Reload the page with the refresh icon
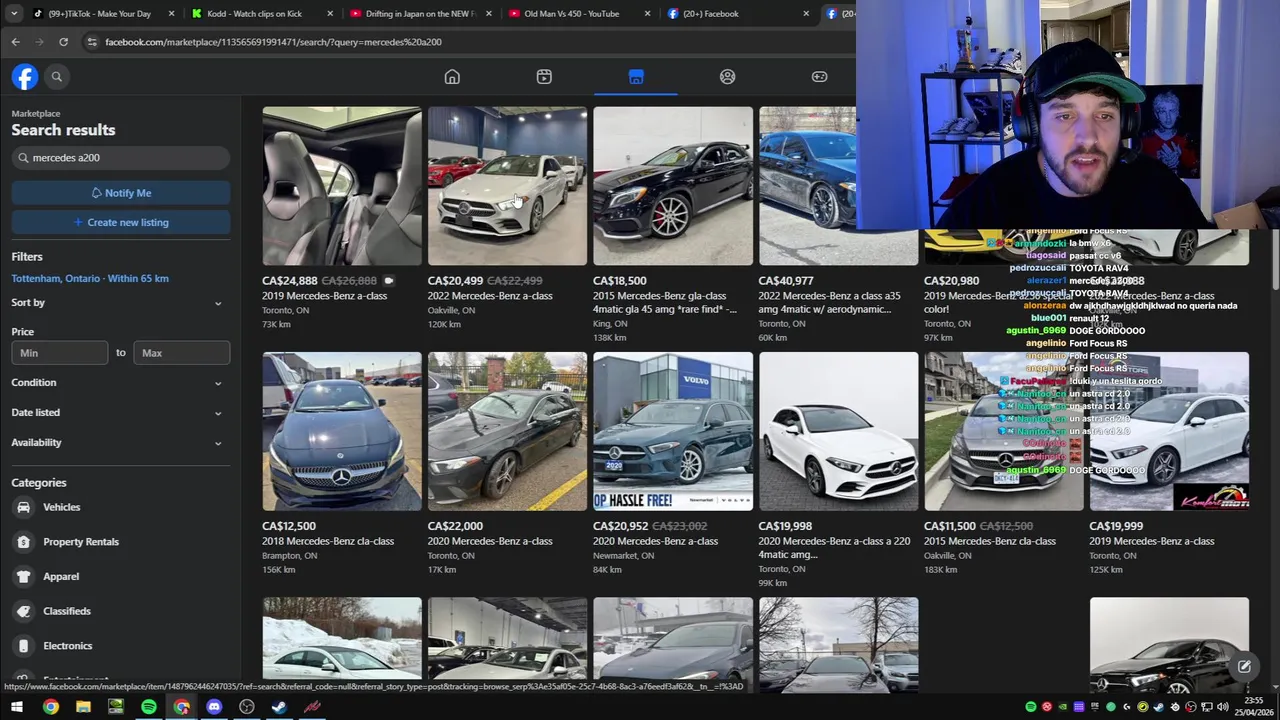 click(x=63, y=42)
